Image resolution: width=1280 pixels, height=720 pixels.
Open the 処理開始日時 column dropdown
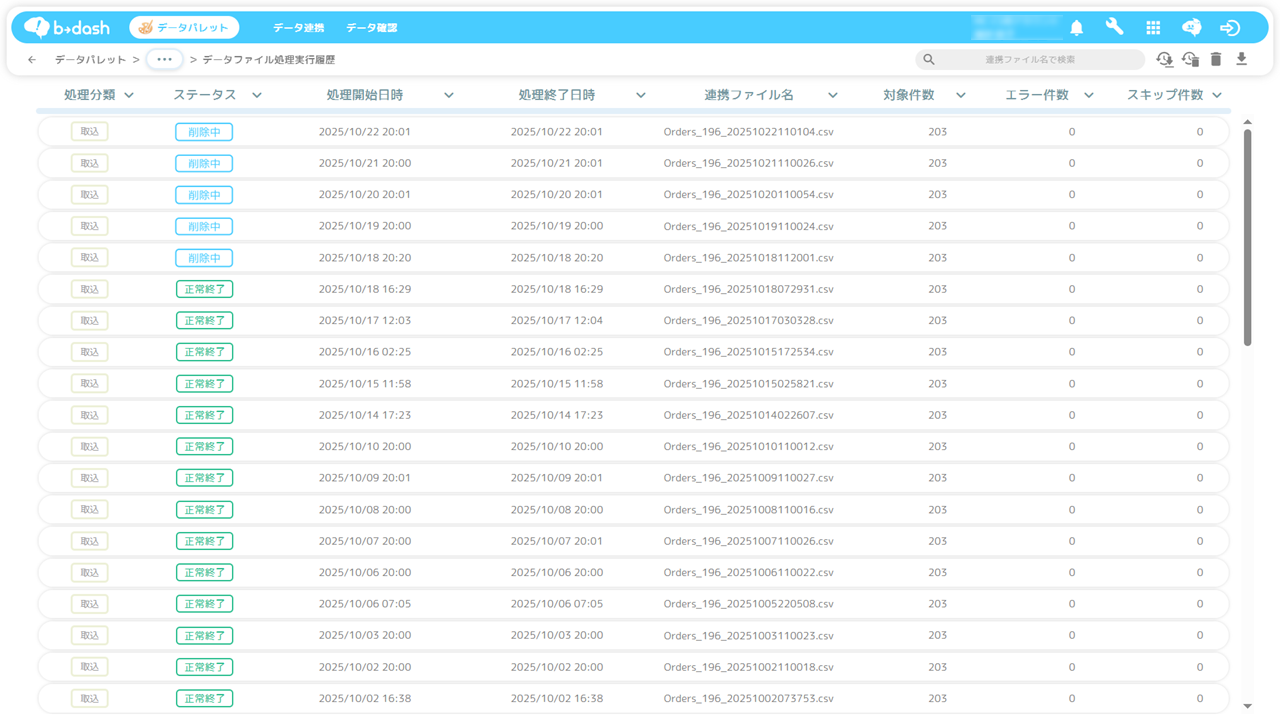pyautogui.click(x=449, y=95)
